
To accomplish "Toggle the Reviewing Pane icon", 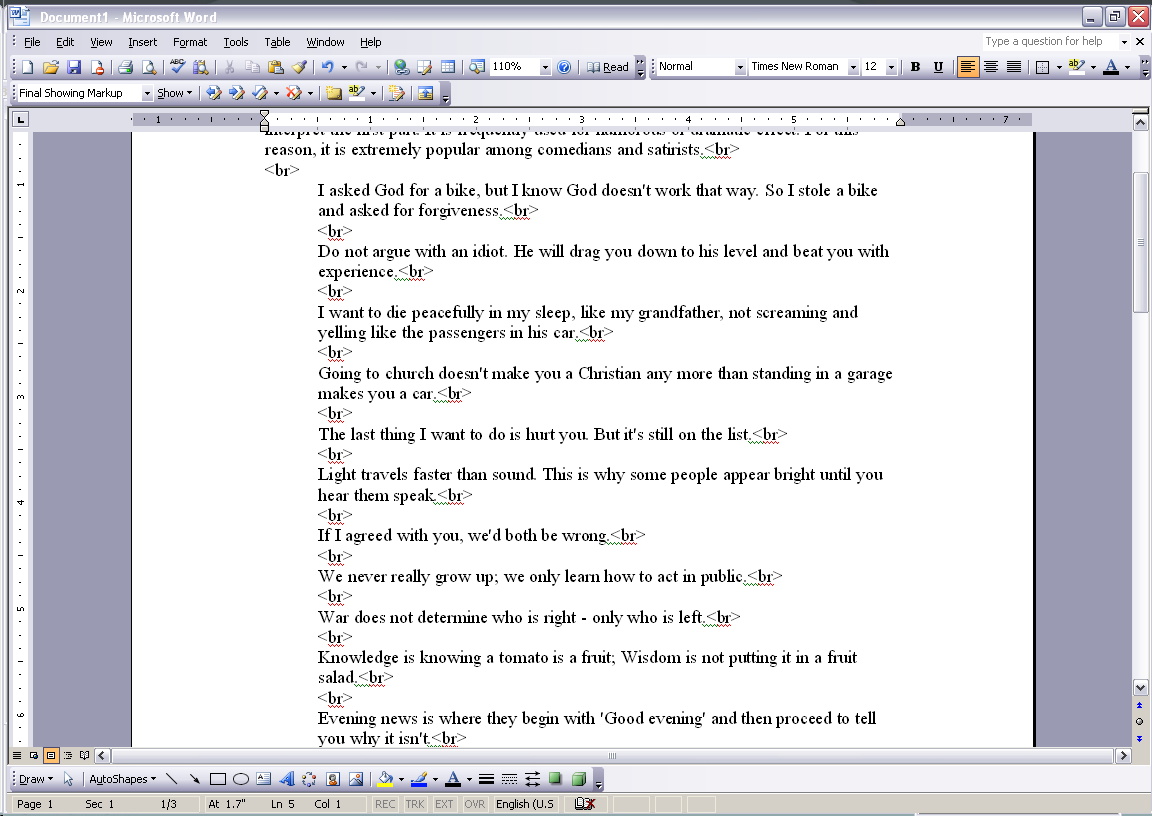I will pyautogui.click(x=425, y=93).
